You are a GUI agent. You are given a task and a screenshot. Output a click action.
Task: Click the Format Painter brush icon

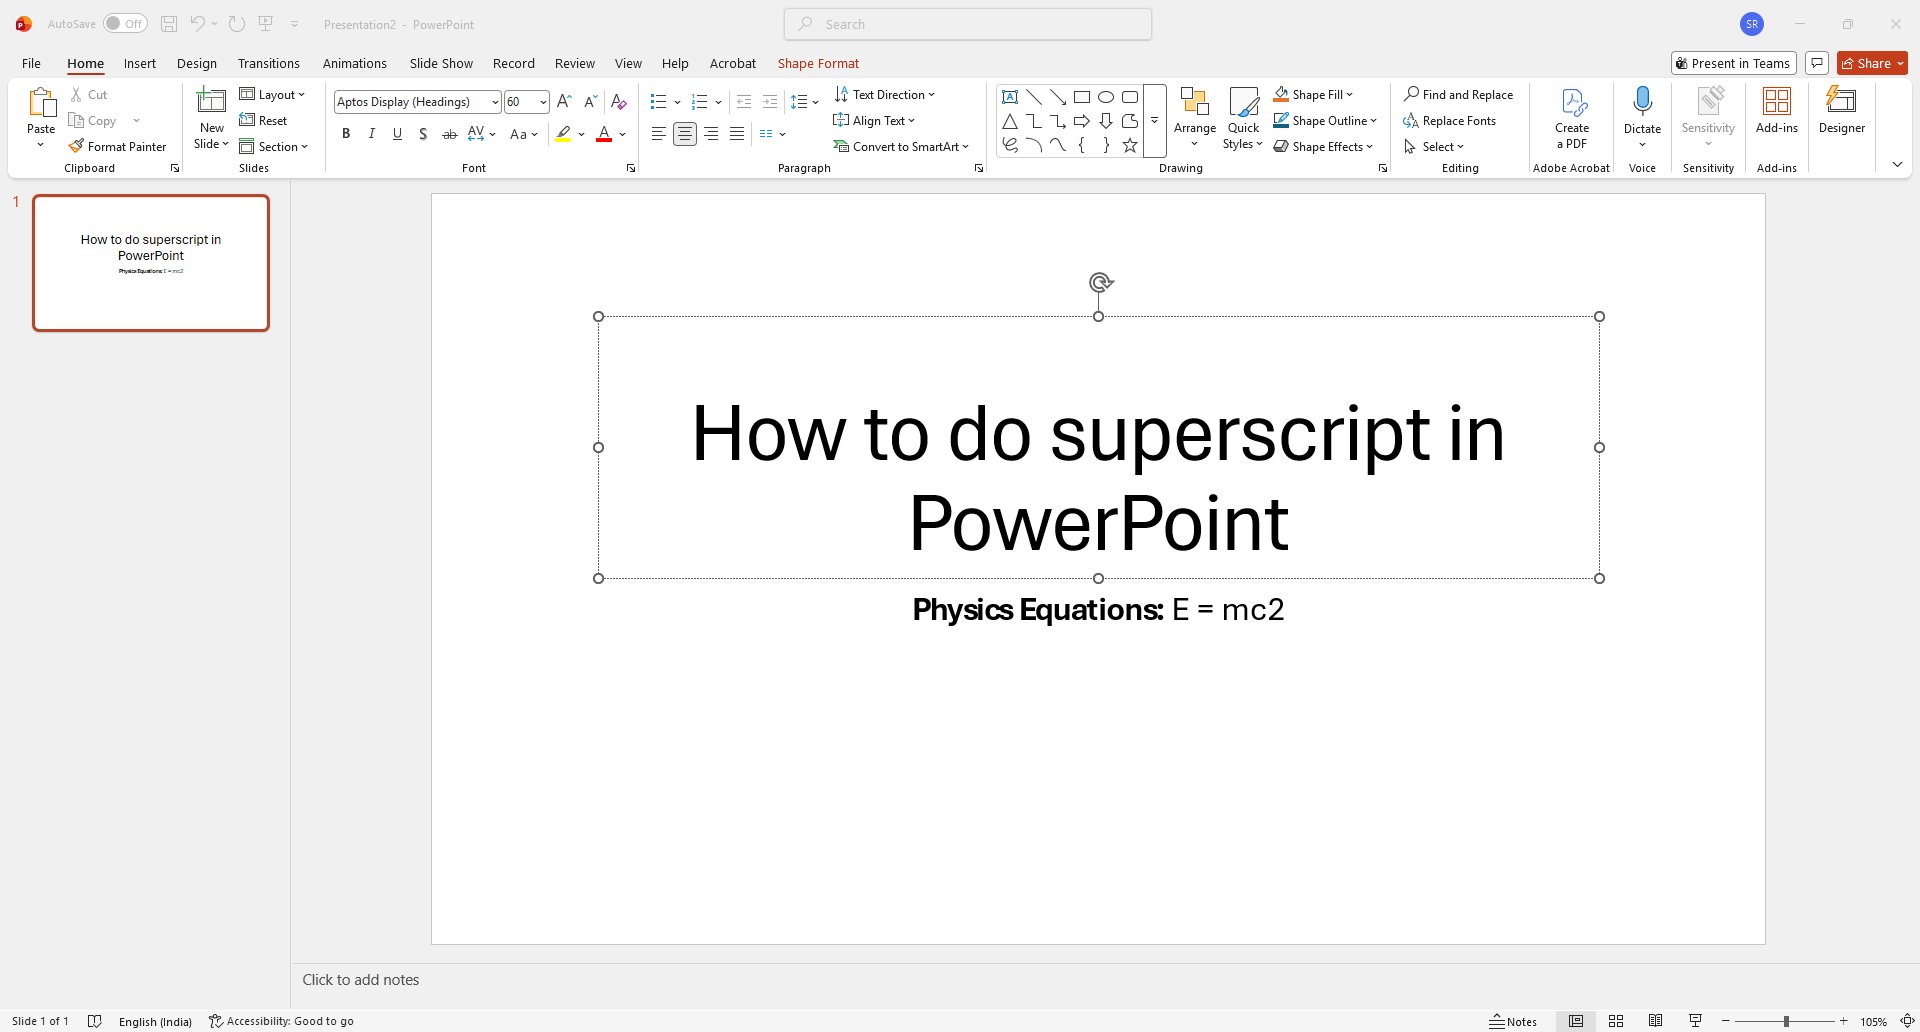[x=76, y=146]
